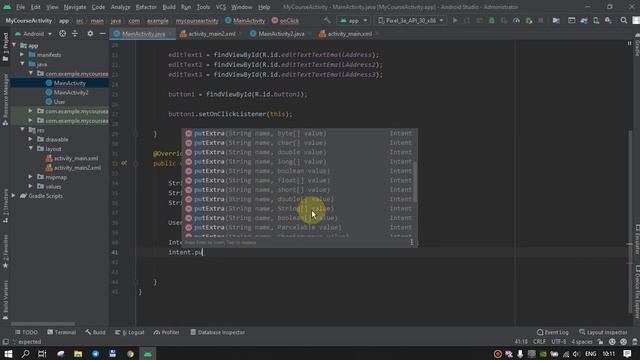Expand the manifests folder

coord(22,55)
